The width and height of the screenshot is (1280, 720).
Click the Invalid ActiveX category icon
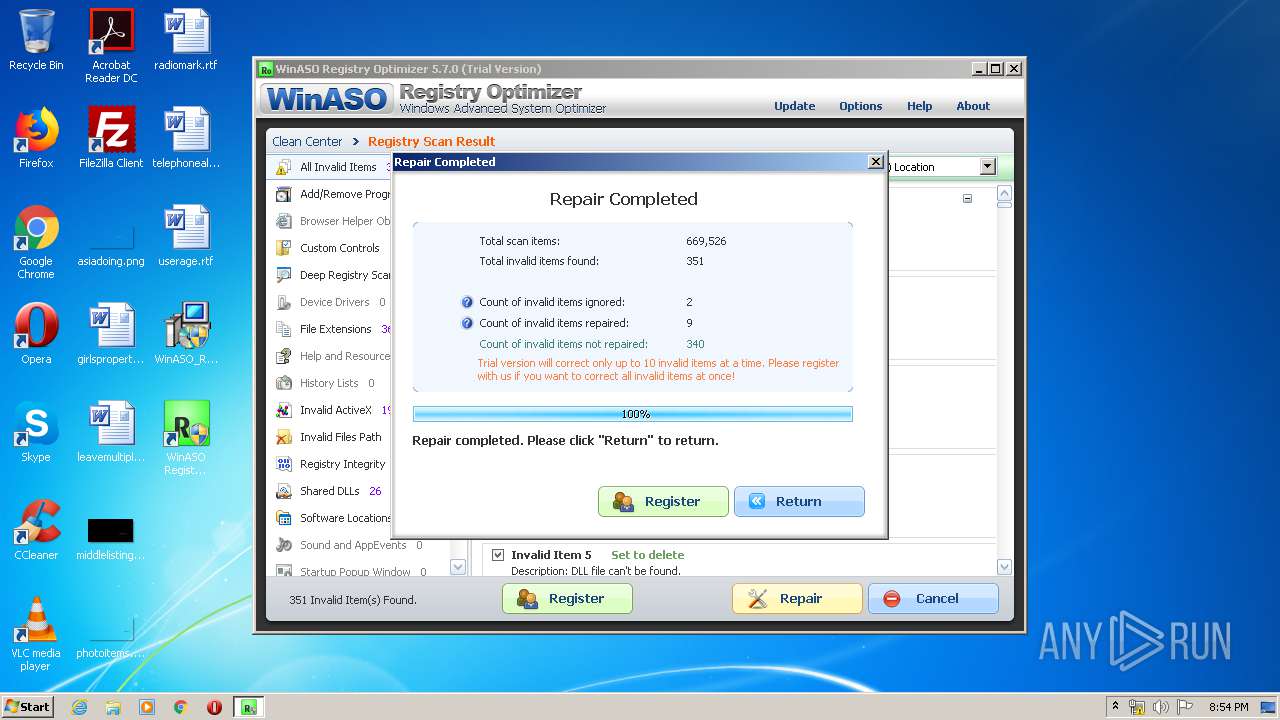click(283, 410)
